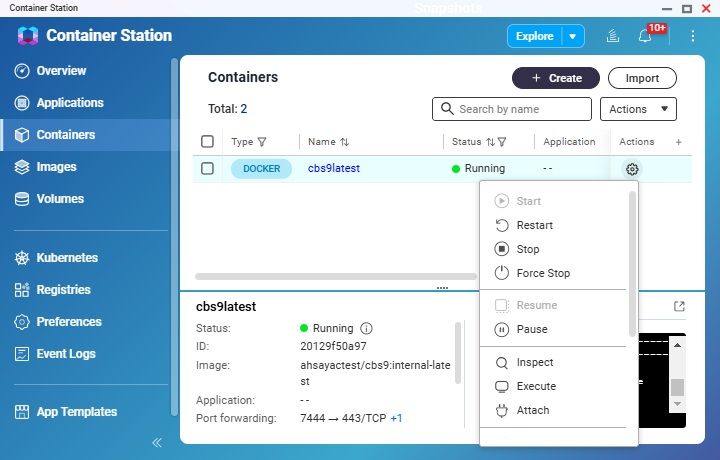
Task: Click the Import button
Action: (x=642, y=78)
